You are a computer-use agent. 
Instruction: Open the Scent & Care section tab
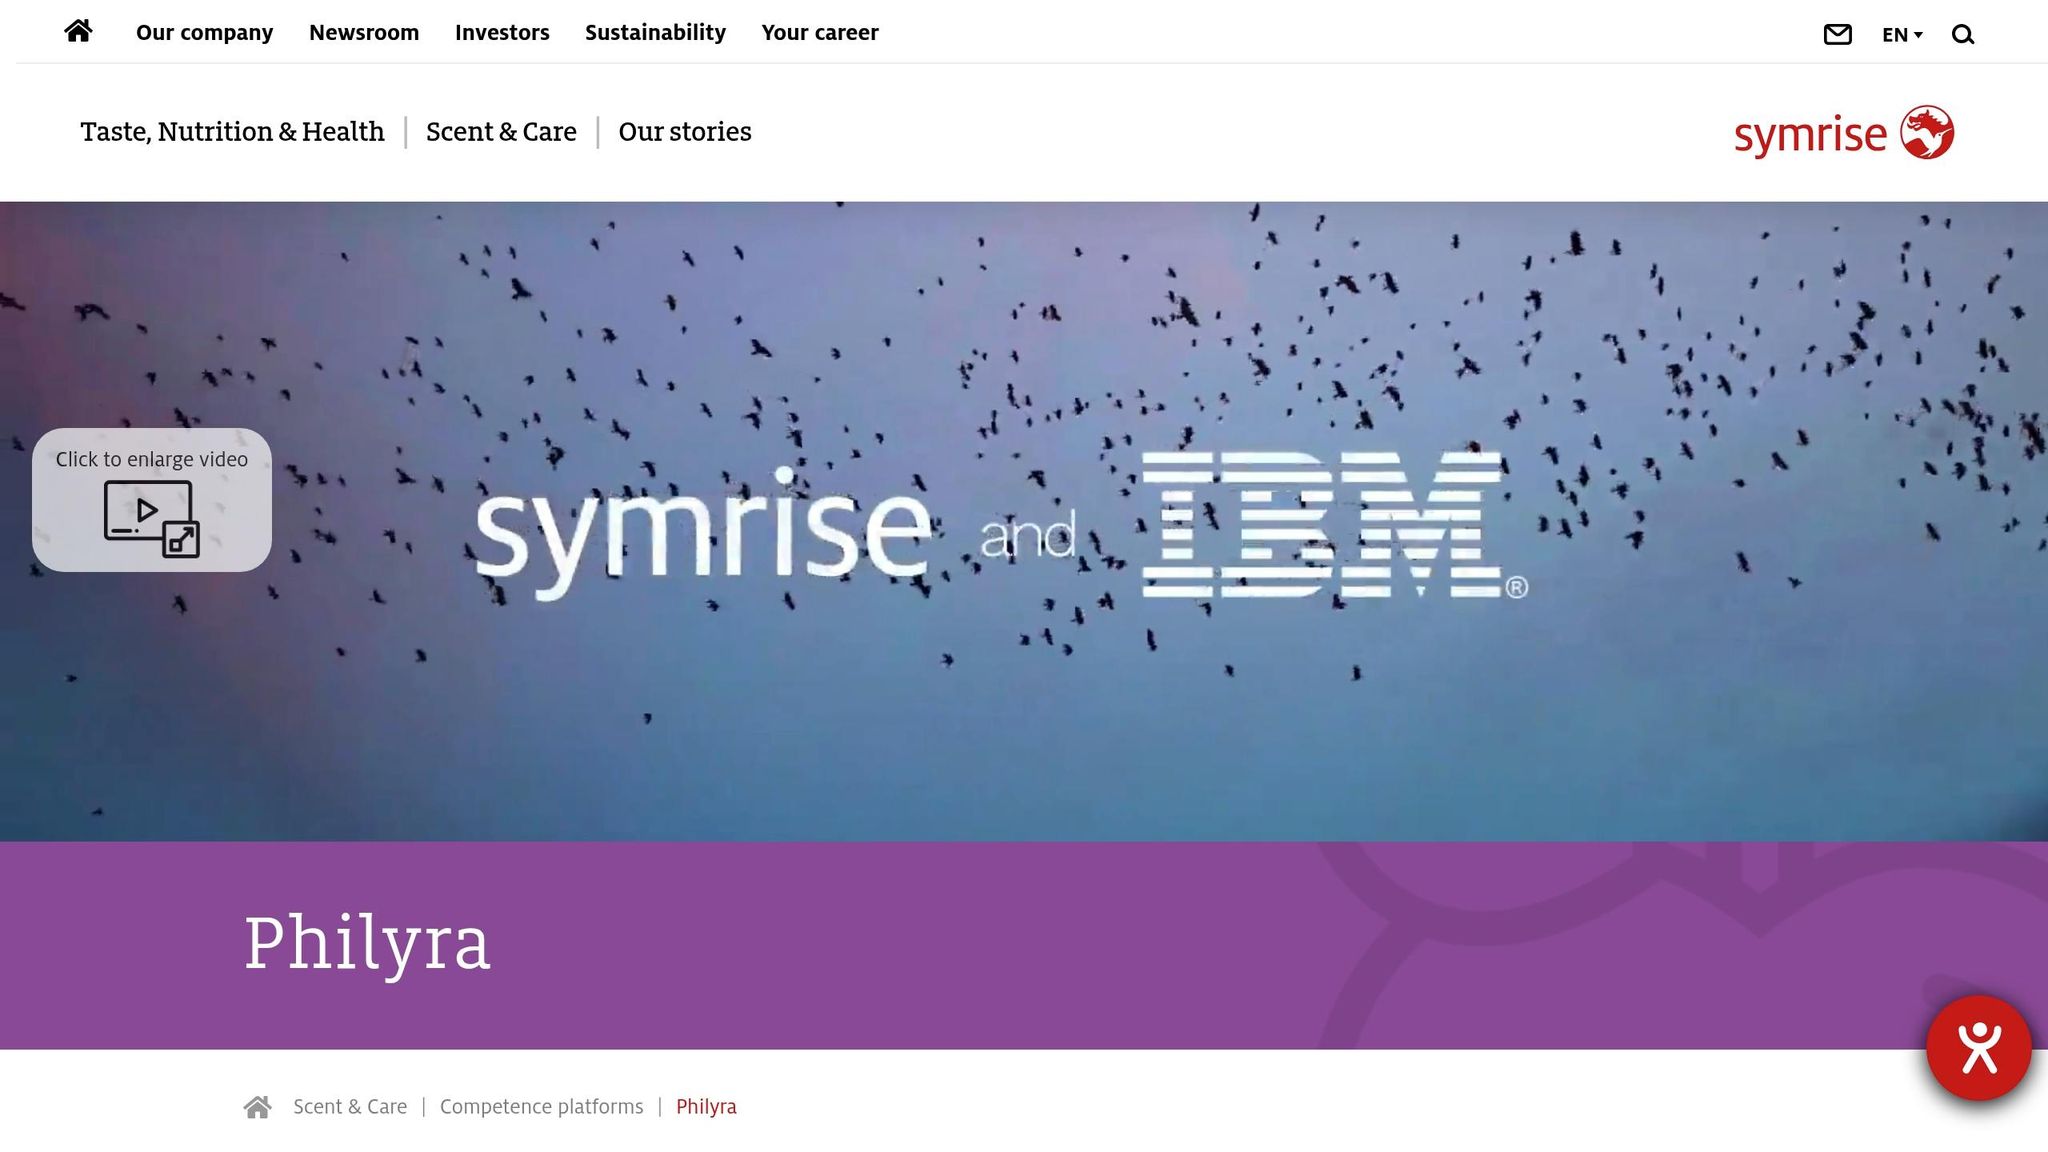pos(501,132)
